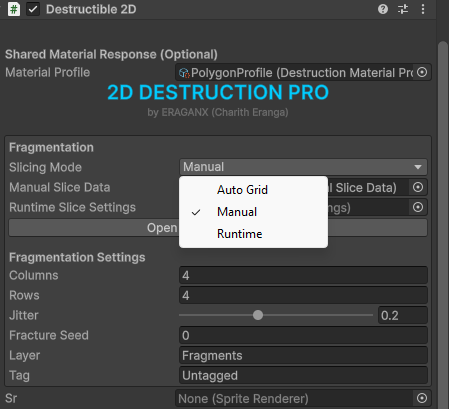This screenshot has width=449, height=409.
Task: Open component presets icon
Action: (x=403, y=9)
